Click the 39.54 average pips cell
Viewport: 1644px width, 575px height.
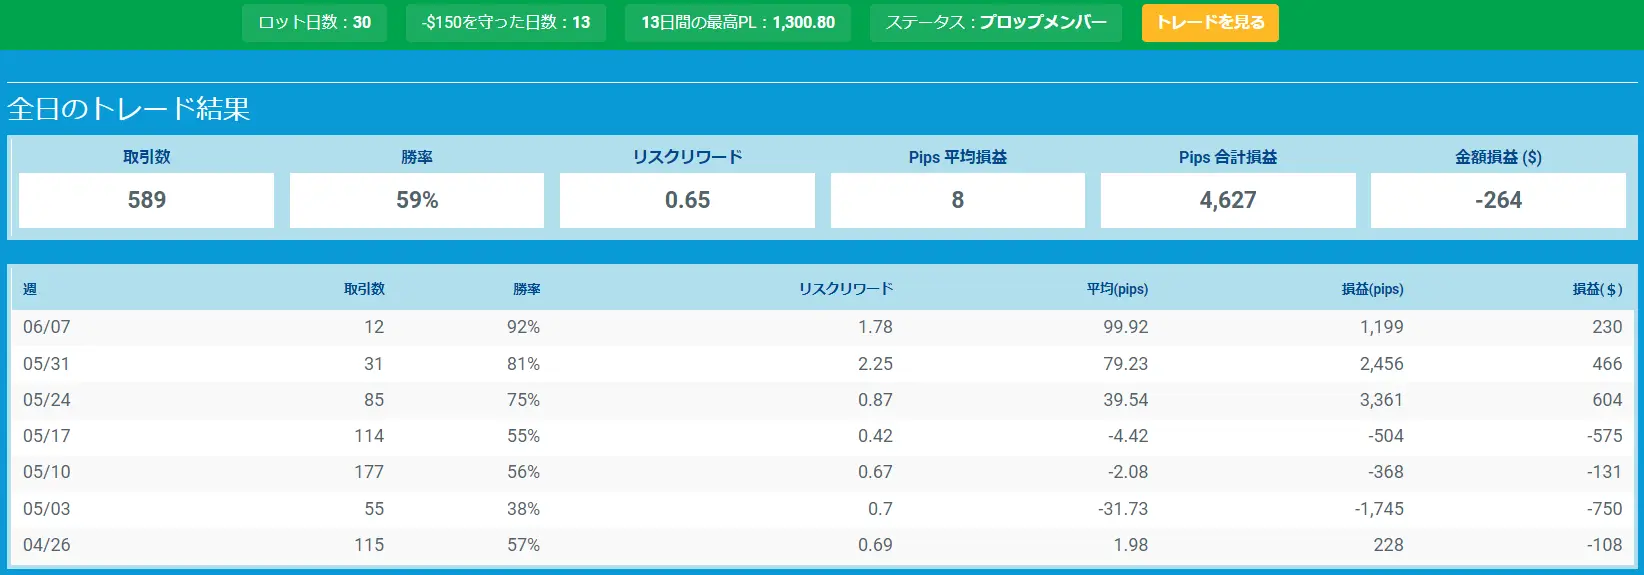pyautogui.click(x=1126, y=400)
